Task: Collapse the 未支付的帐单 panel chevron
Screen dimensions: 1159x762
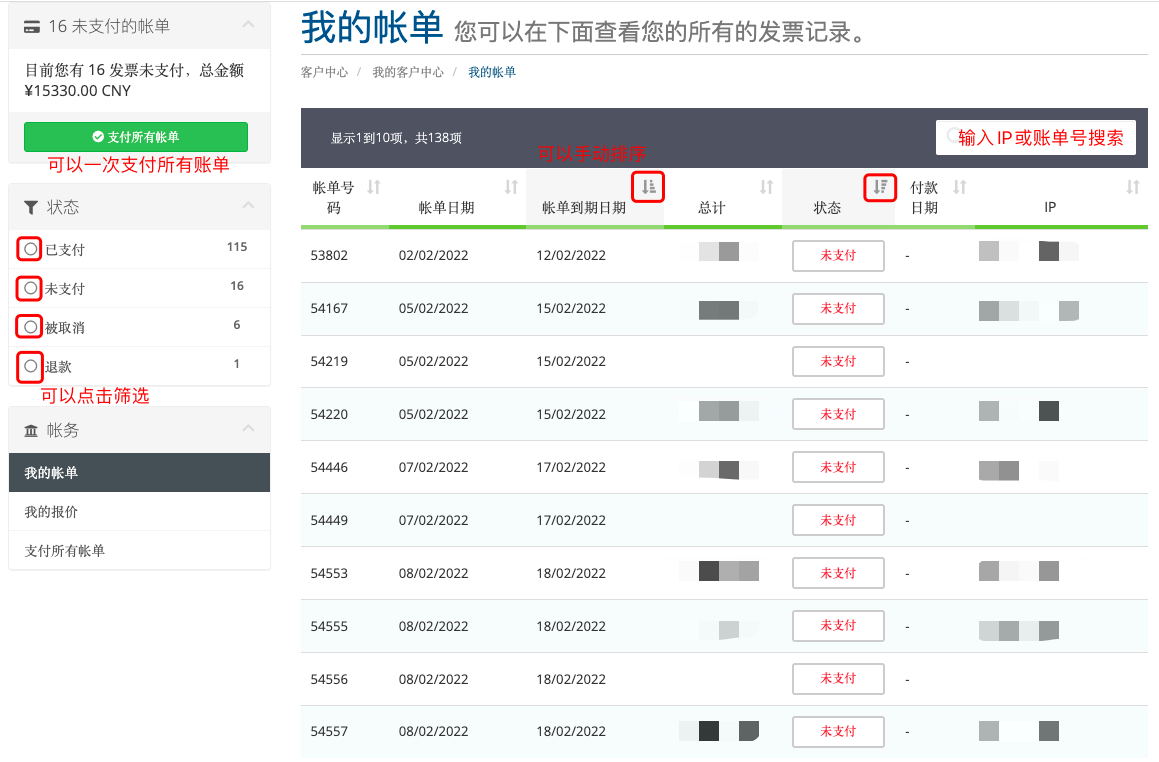Action: pos(248,27)
